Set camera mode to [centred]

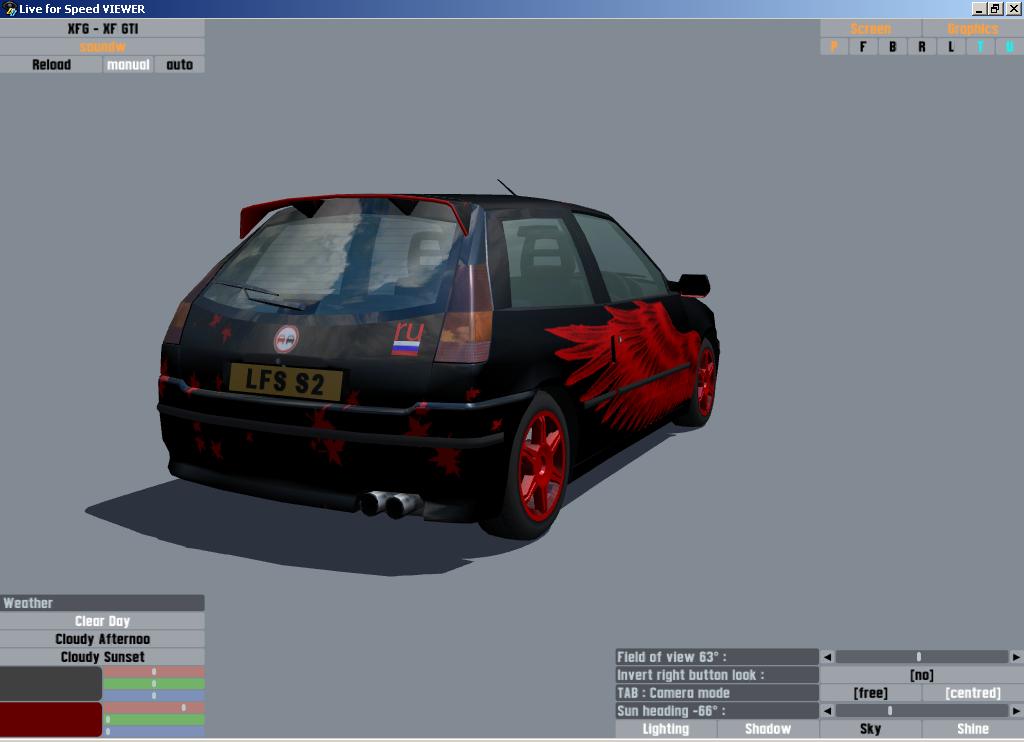point(972,693)
